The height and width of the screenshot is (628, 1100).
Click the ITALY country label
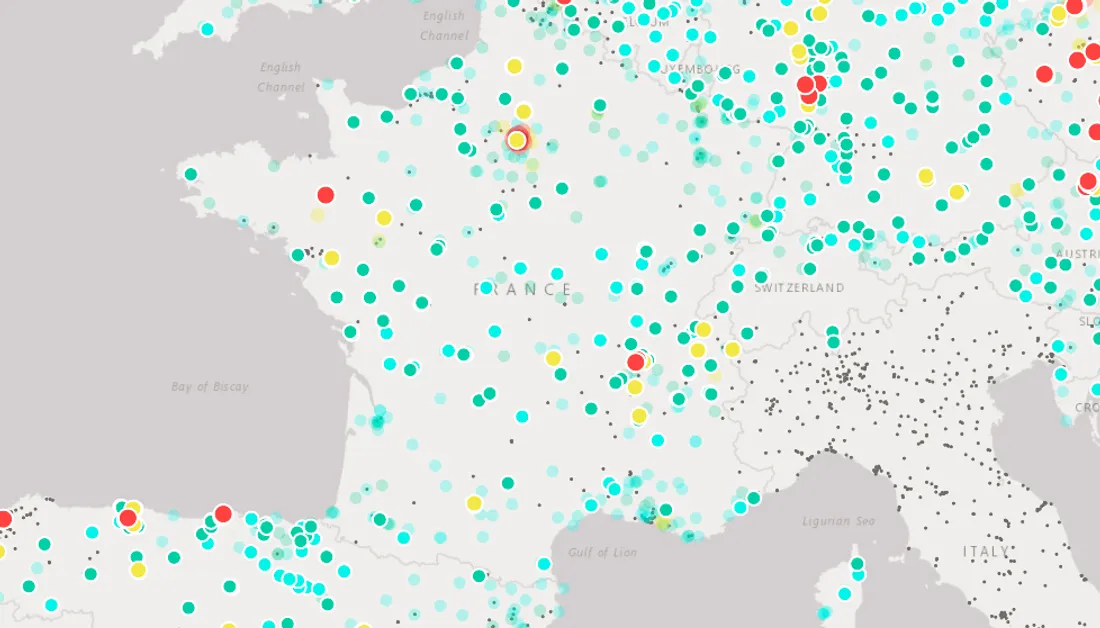coord(985,552)
